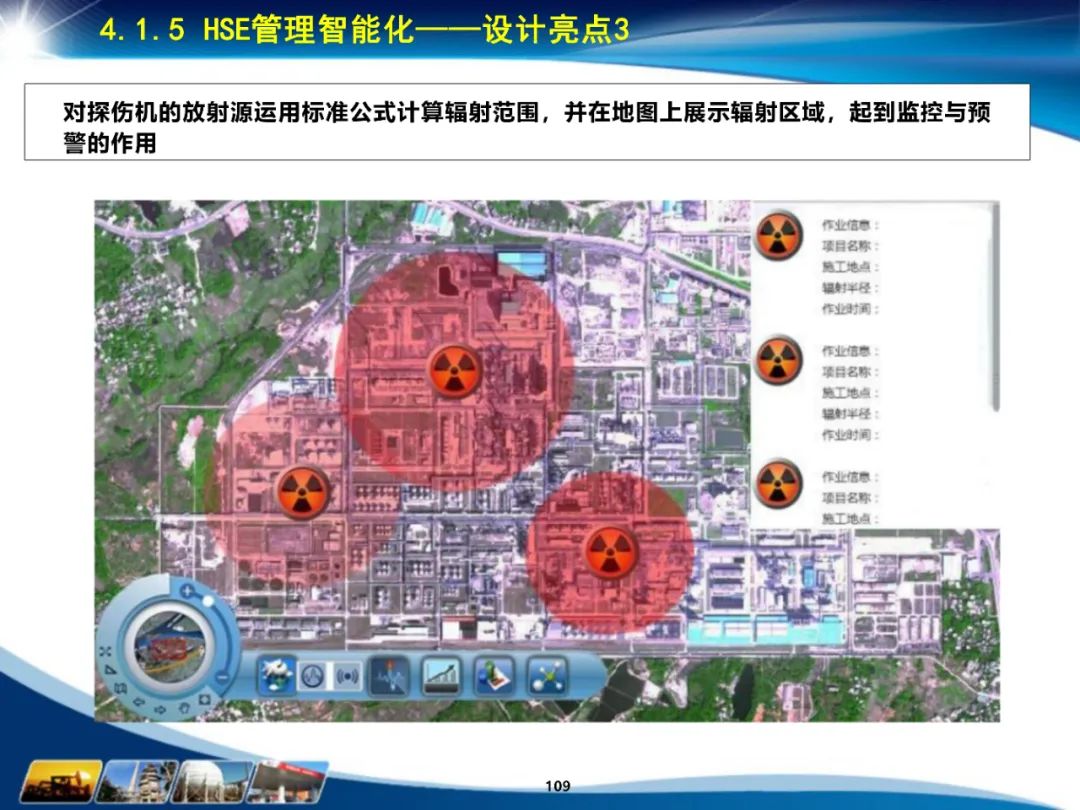
Task: Click the gas station thumbnail in footer
Action: (289, 782)
